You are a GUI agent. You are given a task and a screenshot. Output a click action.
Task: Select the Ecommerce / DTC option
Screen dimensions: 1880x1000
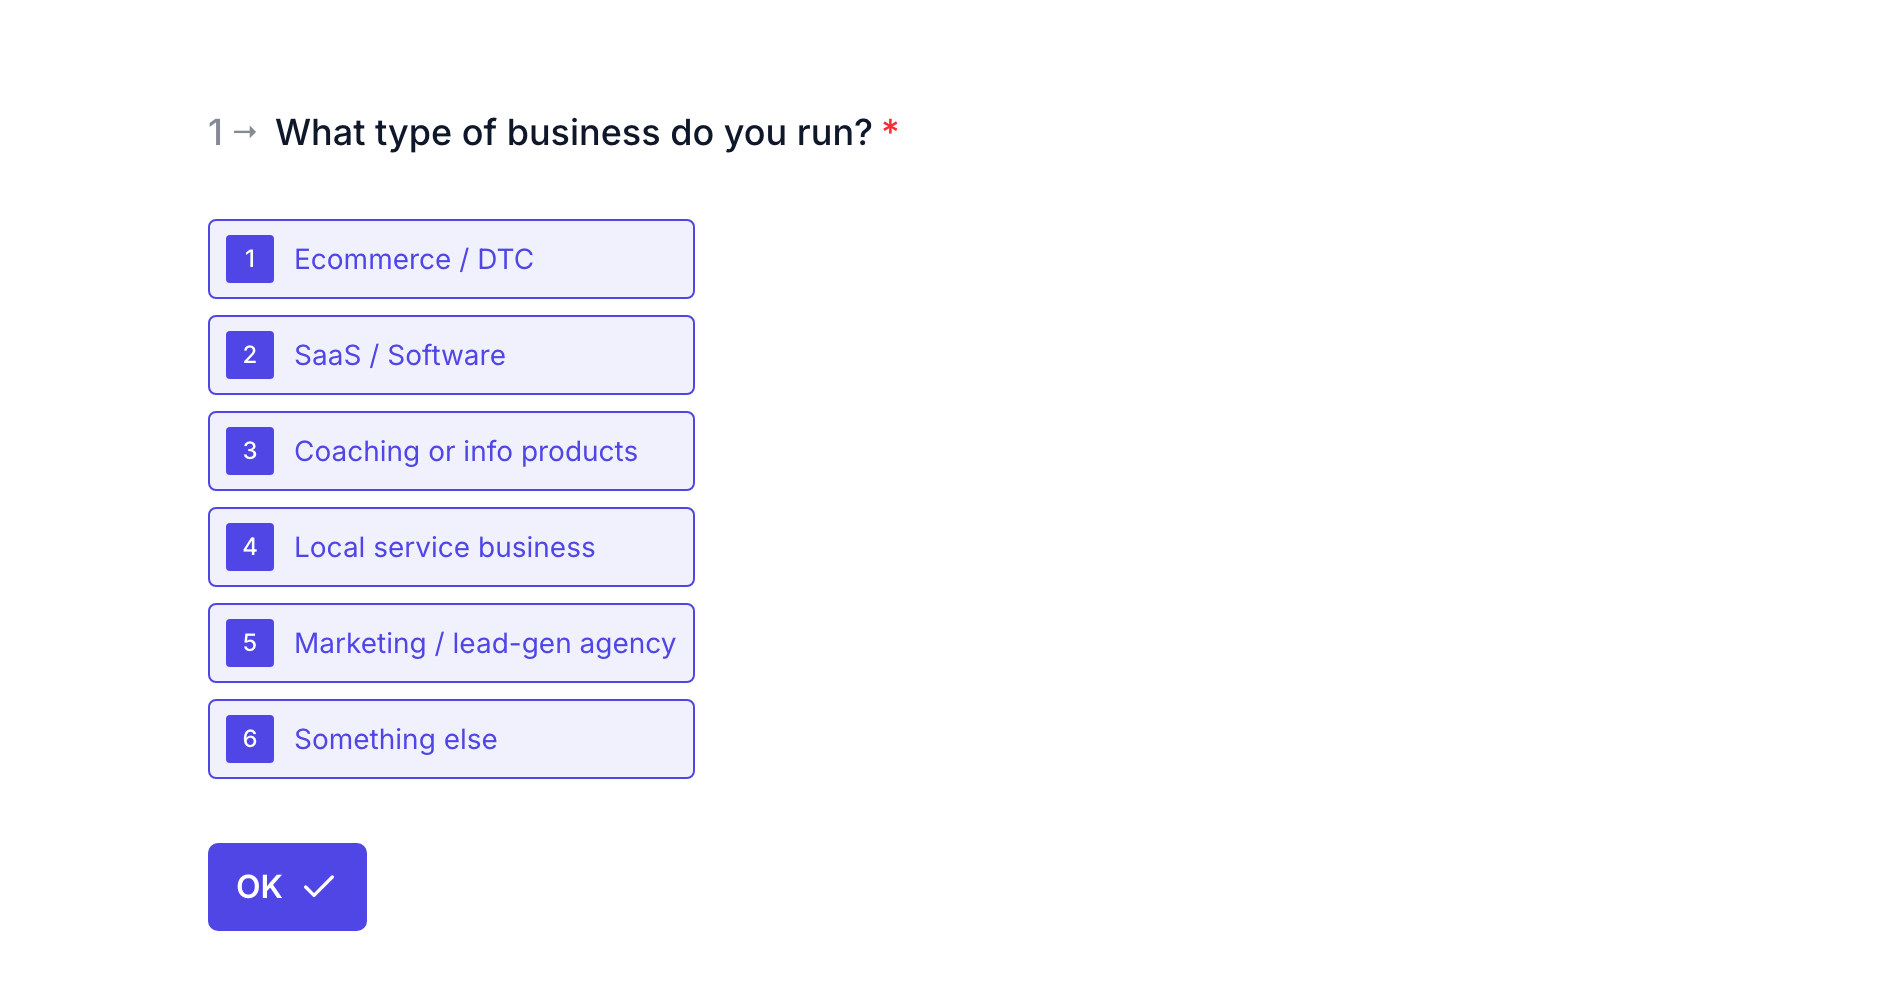pos(451,259)
